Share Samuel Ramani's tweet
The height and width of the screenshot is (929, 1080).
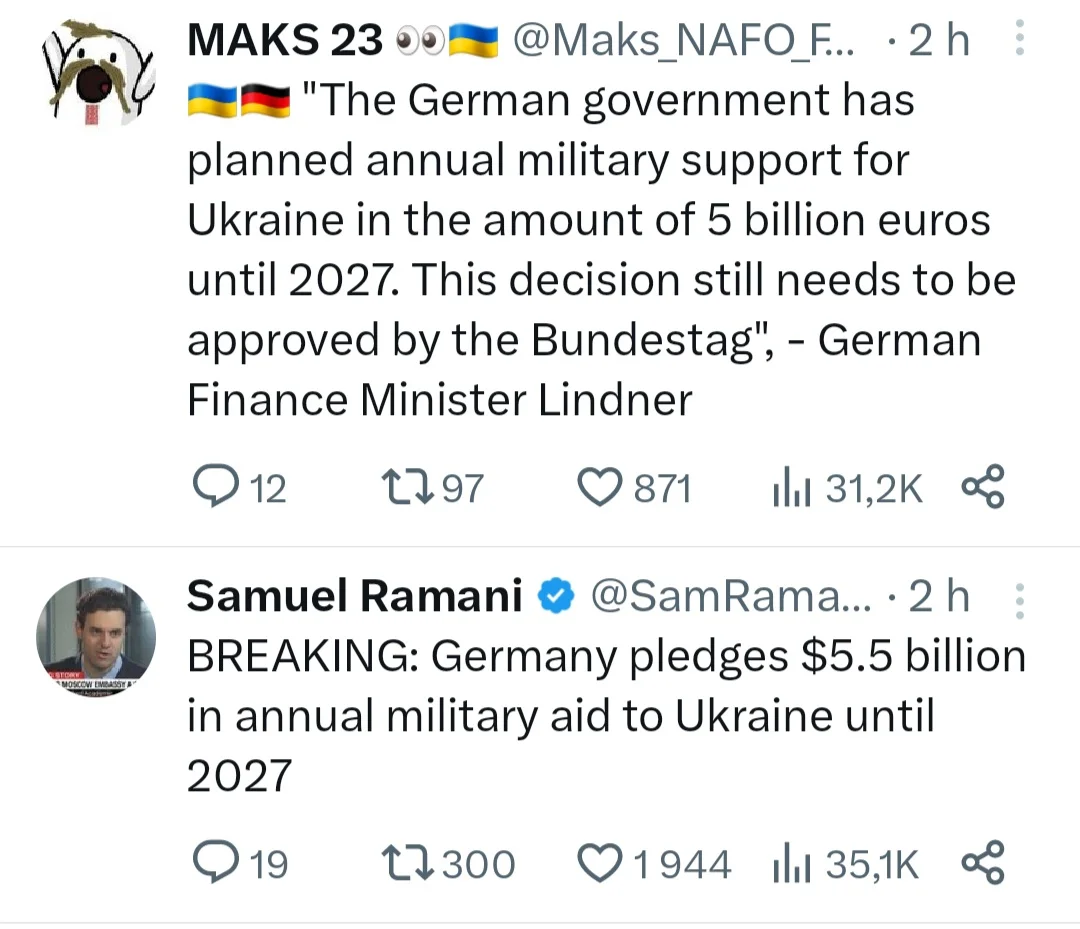[x=981, y=864]
